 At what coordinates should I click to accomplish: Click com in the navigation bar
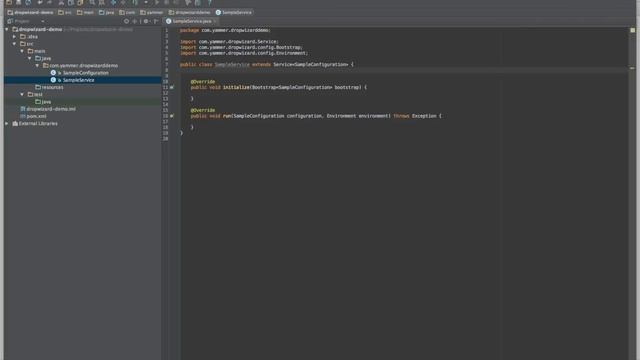tap(127, 12)
